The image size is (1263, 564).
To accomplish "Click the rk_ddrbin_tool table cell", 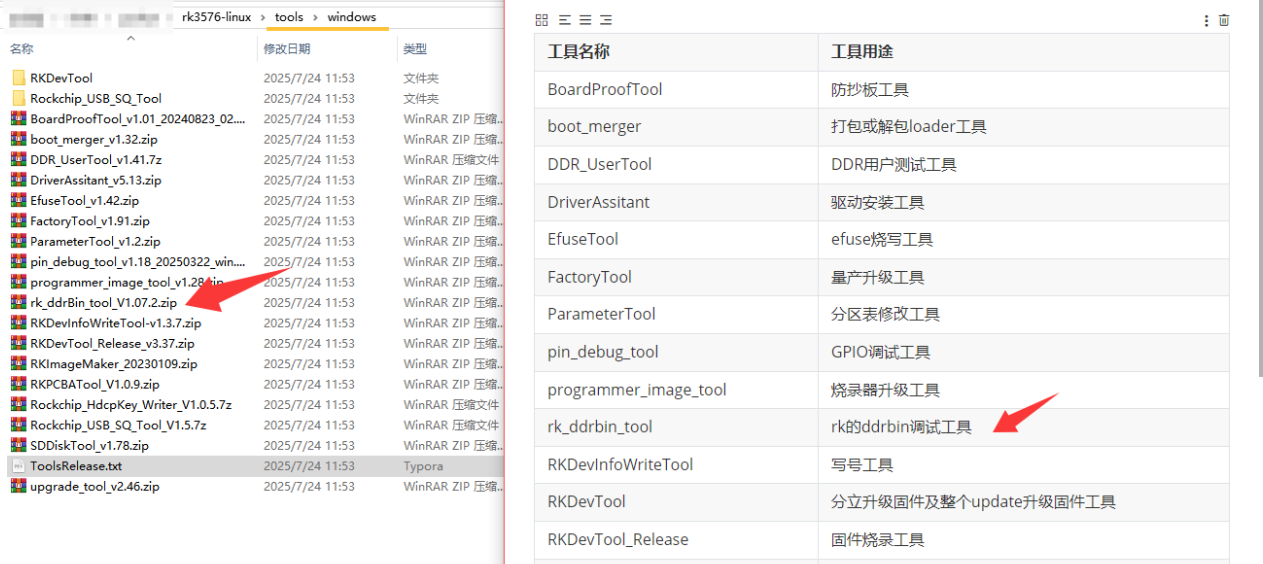I will point(600,427).
